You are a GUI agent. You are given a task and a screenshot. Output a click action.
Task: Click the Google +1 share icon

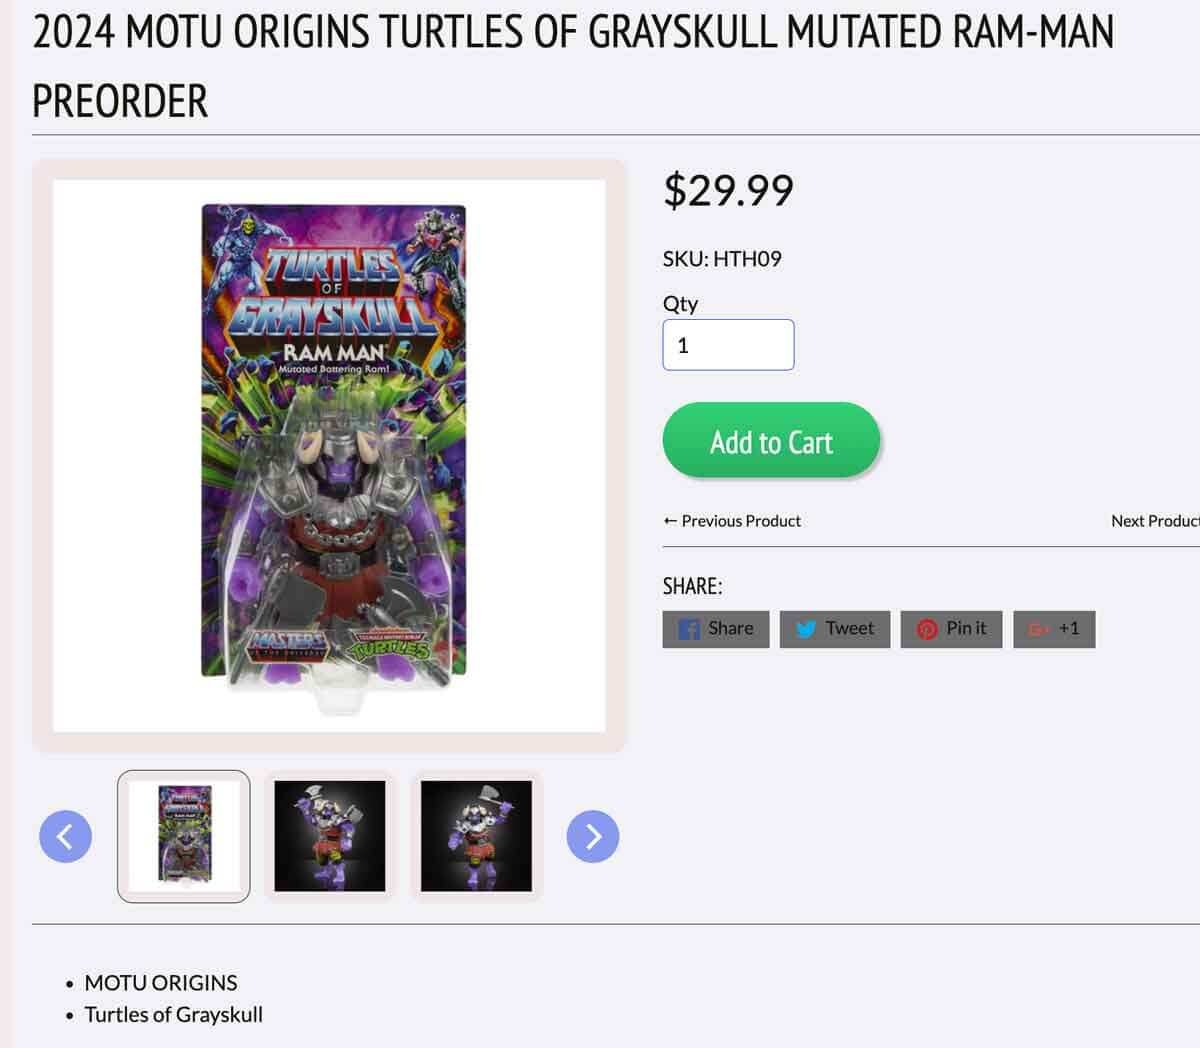[x=1054, y=629]
